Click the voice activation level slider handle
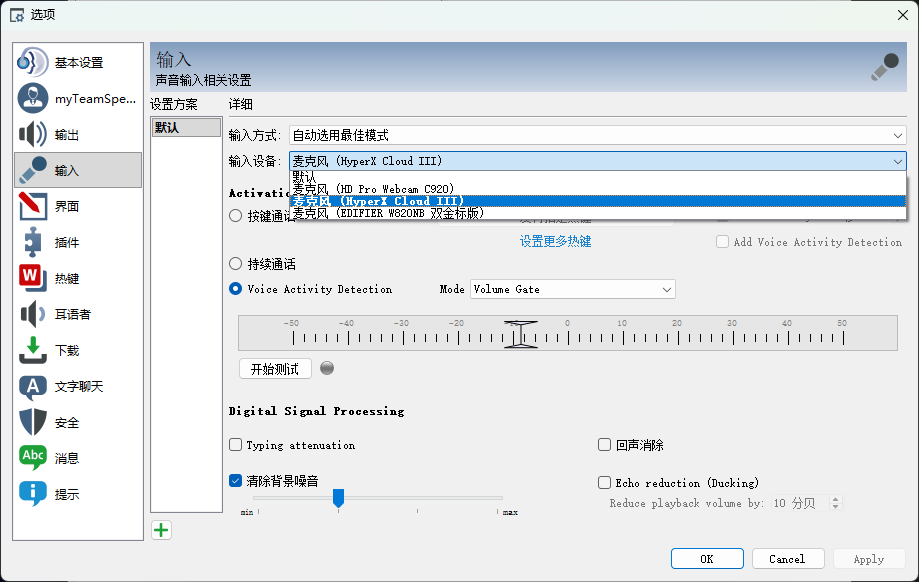 [x=520, y=334]
